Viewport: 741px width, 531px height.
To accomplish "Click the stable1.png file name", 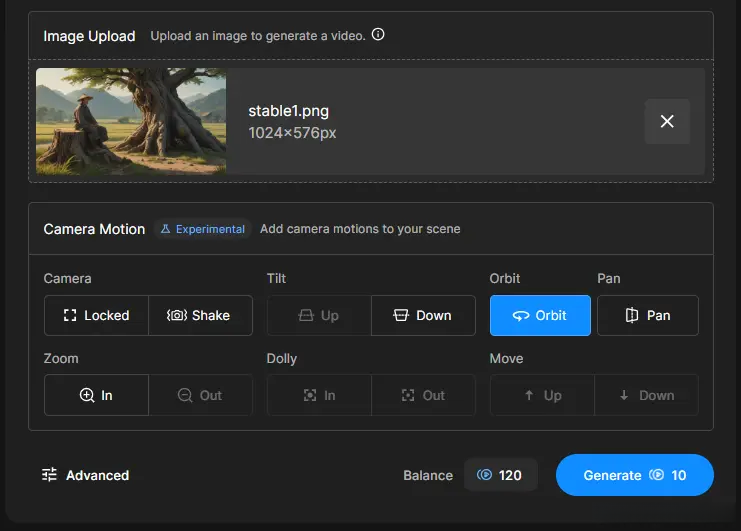I will (x=288, y=111).
